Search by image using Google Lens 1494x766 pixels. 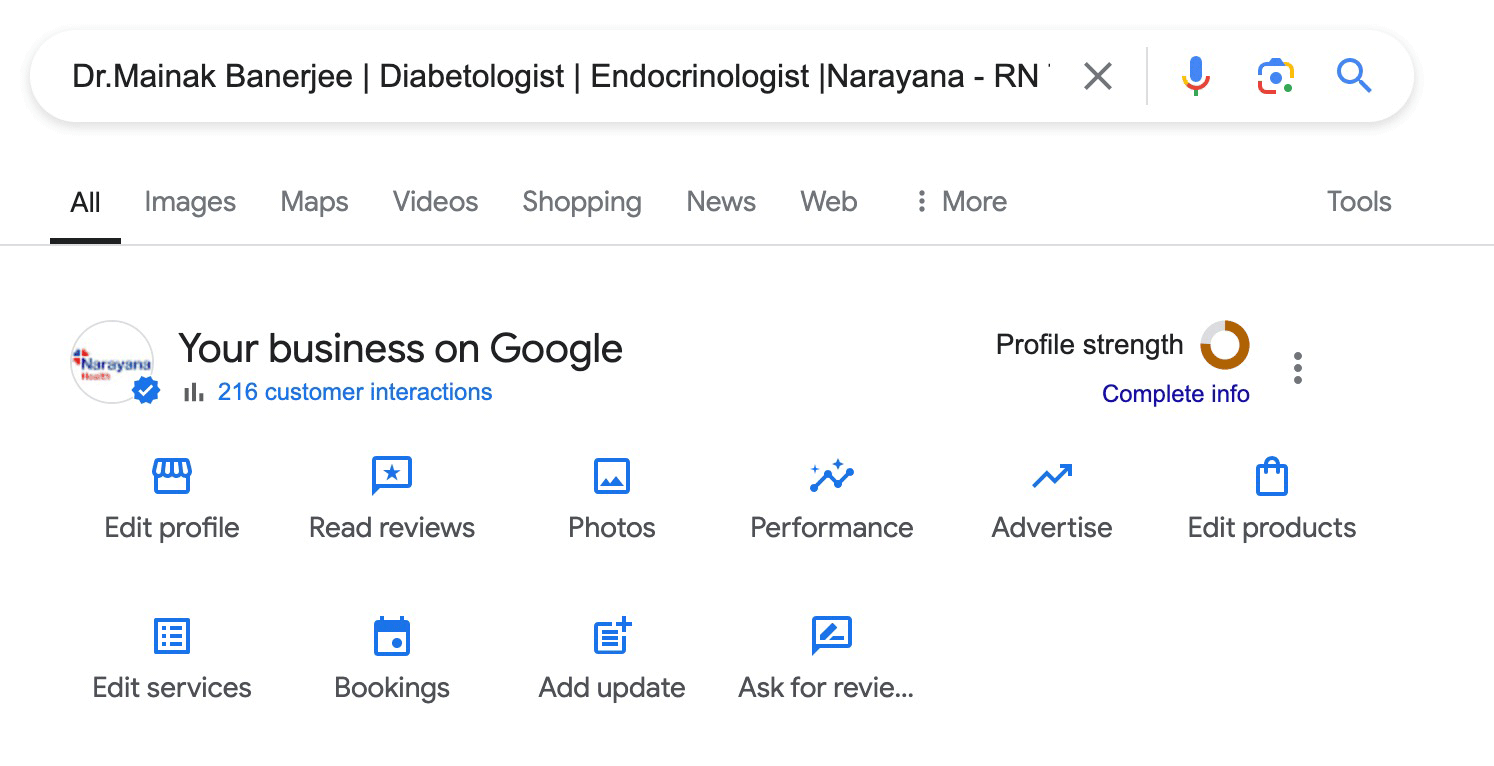point(1274,75)
